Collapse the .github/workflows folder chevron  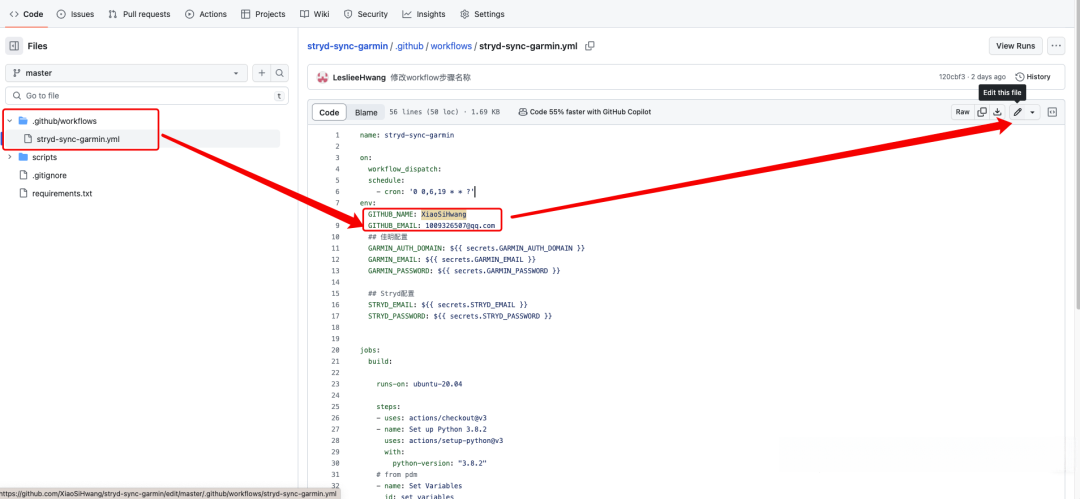[10, 121]
